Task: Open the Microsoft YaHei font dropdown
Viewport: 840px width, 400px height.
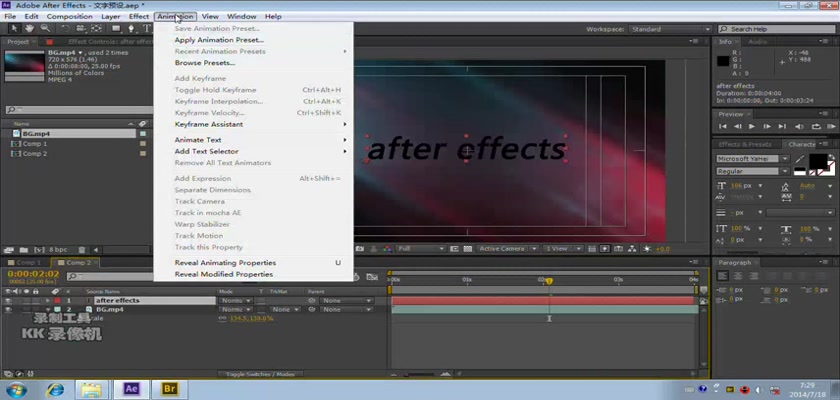Action: coord(753,159)
